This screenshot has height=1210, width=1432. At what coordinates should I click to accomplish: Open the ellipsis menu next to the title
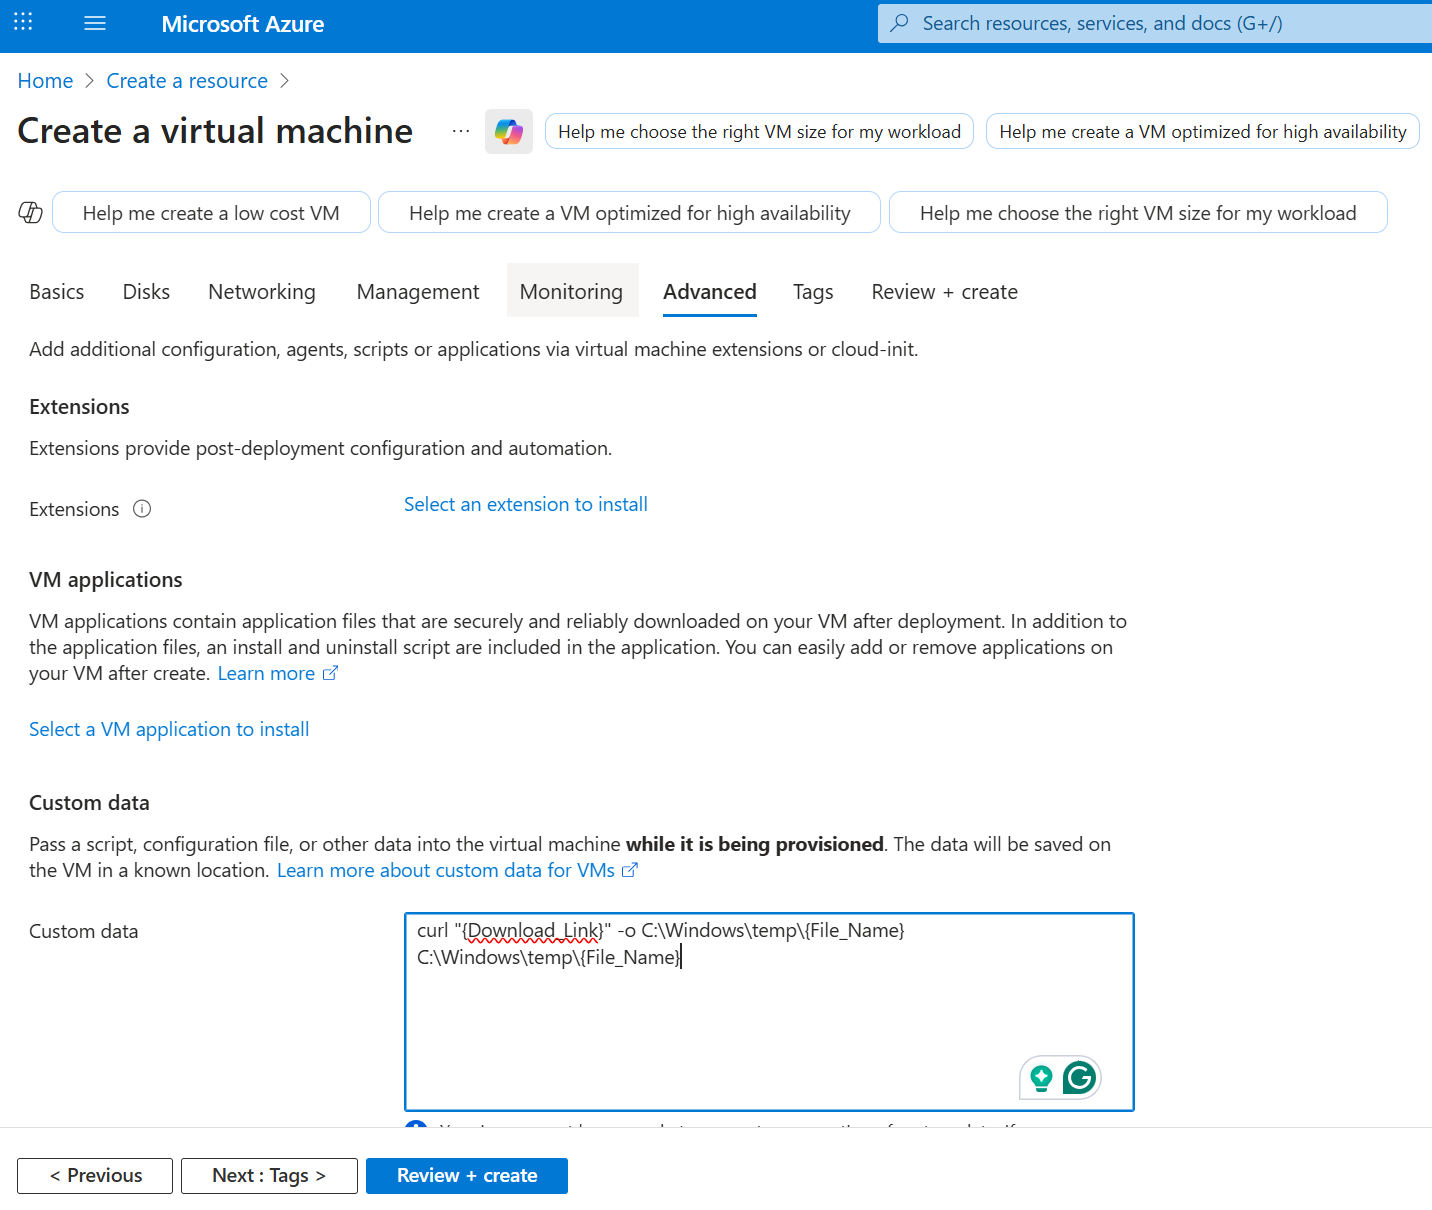(x=460, y=131)
